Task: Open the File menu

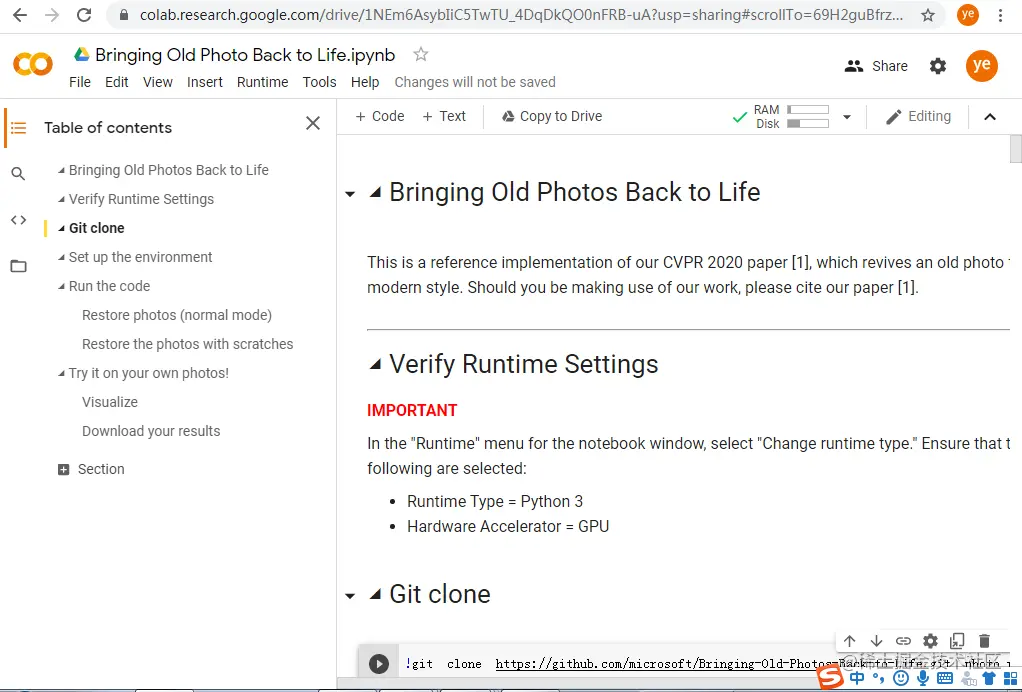Action: point(80,82)
